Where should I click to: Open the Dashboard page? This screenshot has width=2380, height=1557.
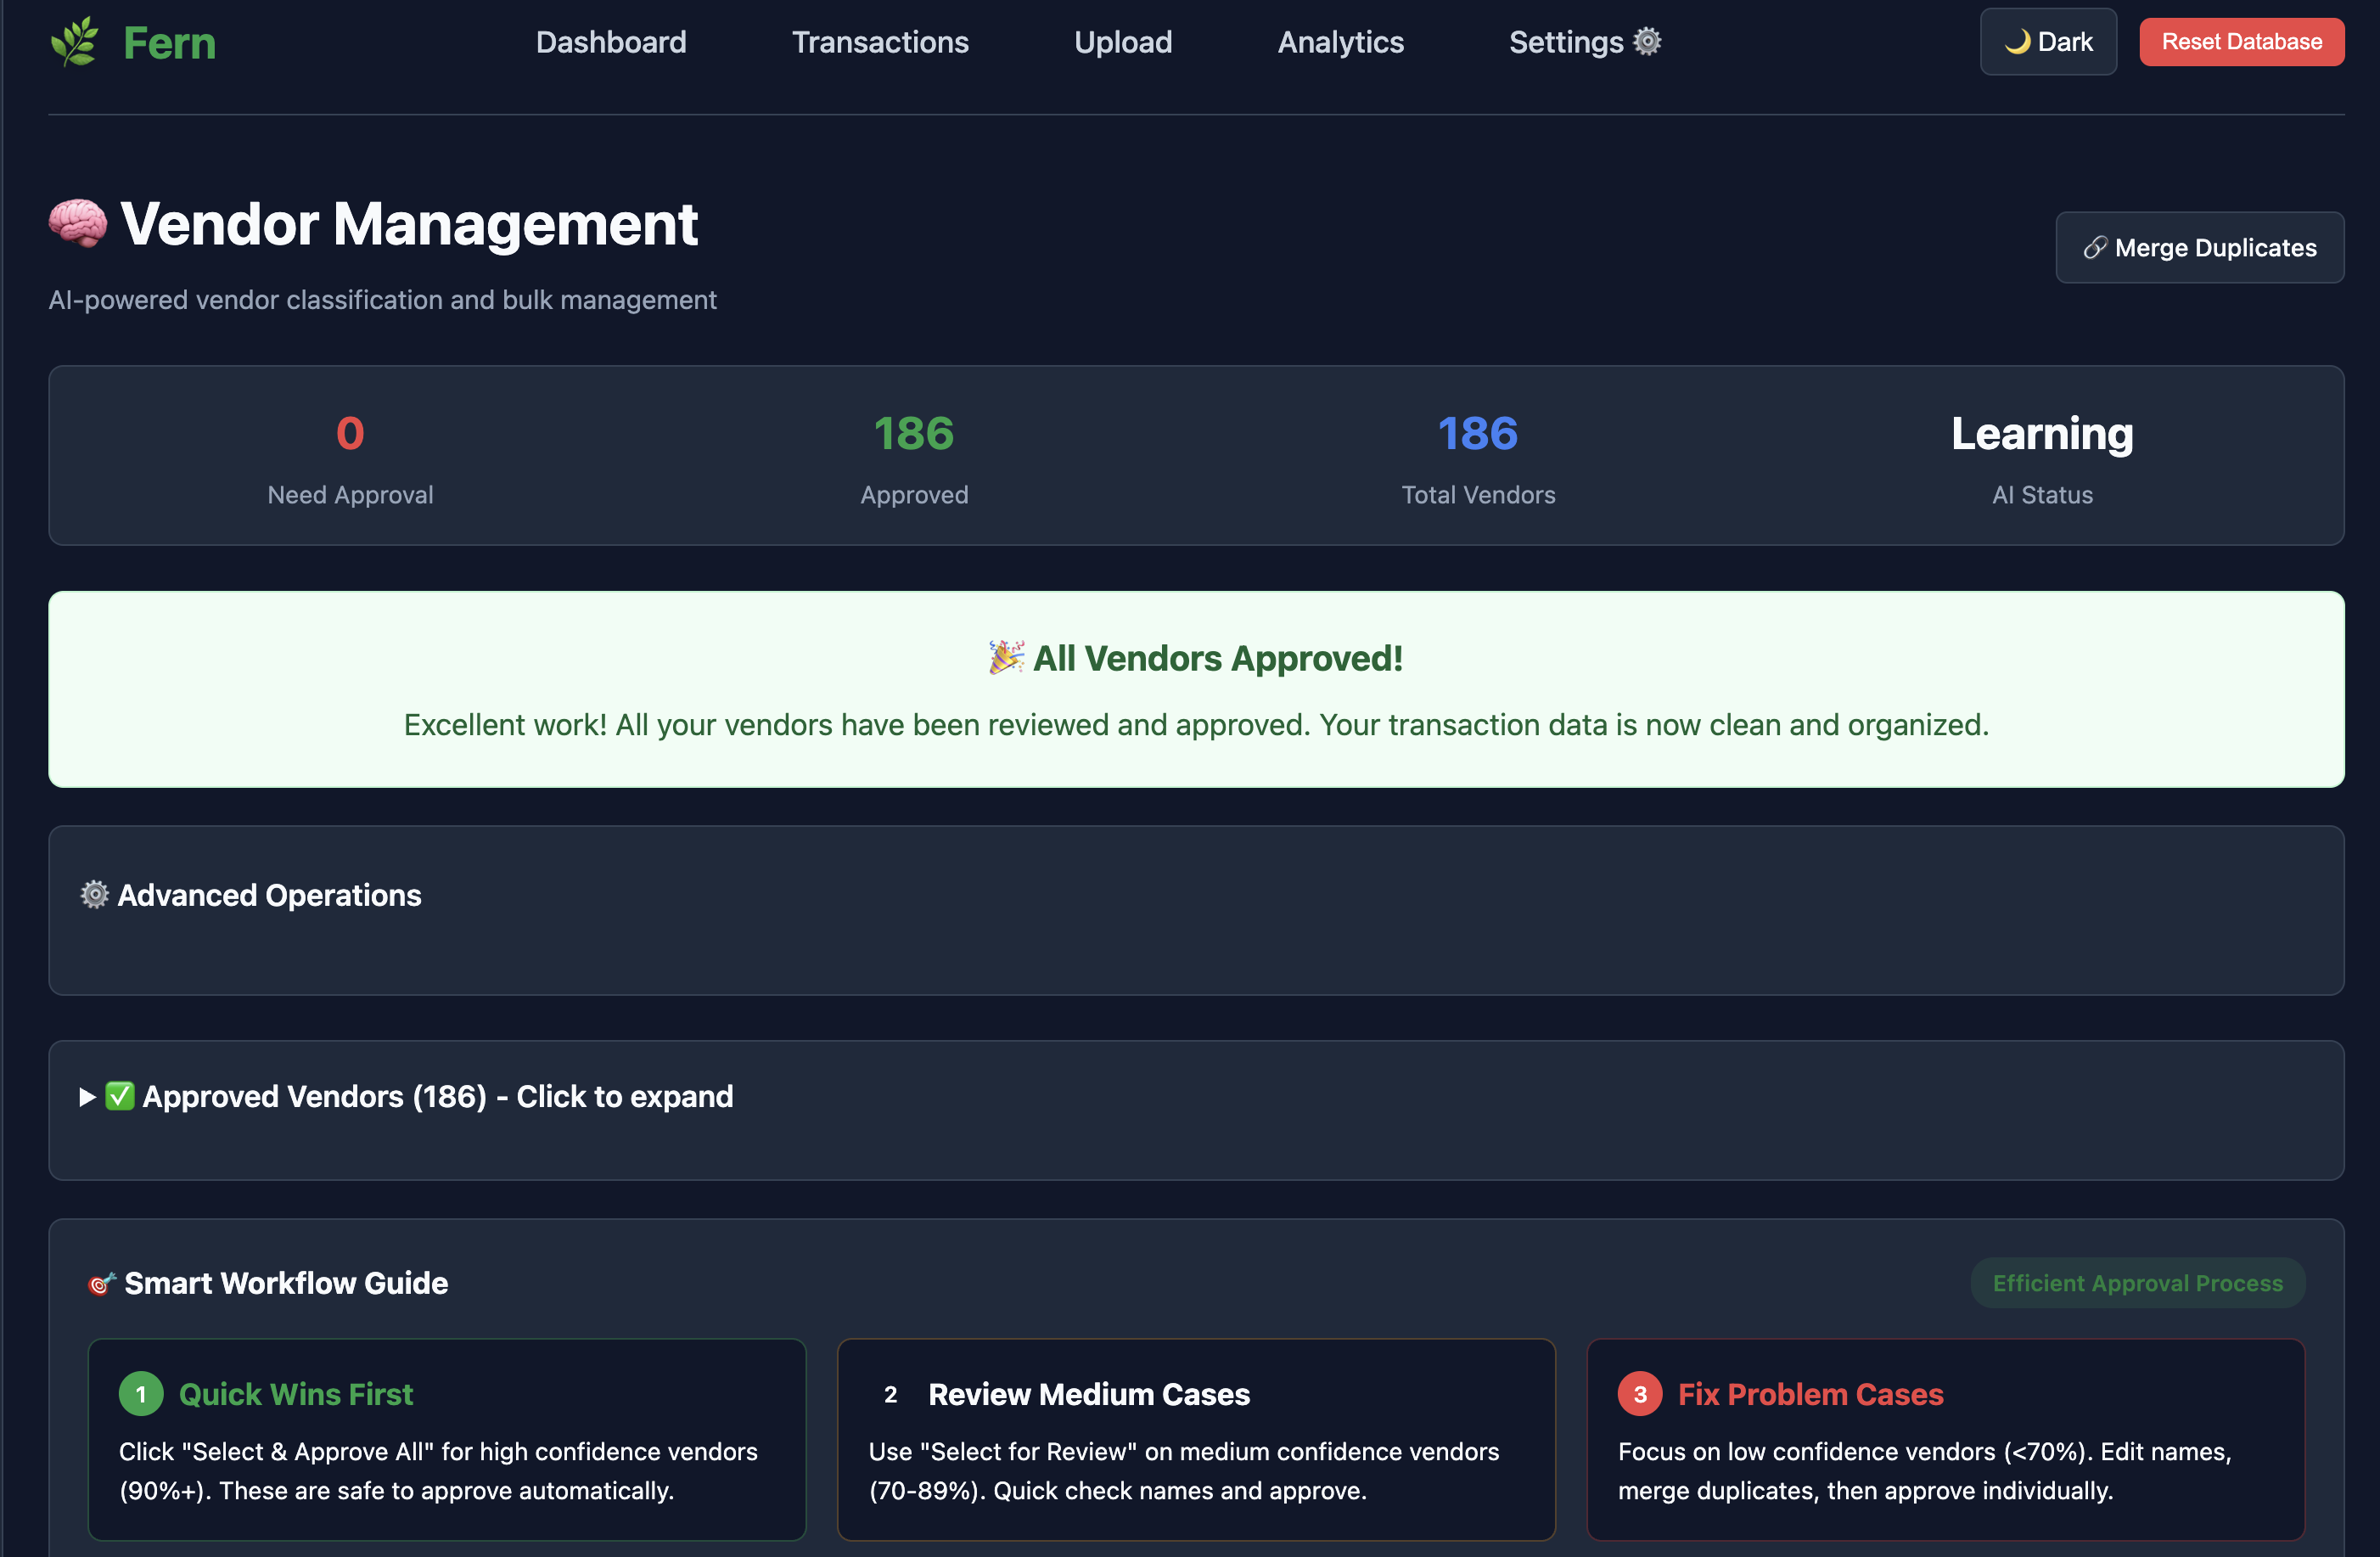point(611,42)
